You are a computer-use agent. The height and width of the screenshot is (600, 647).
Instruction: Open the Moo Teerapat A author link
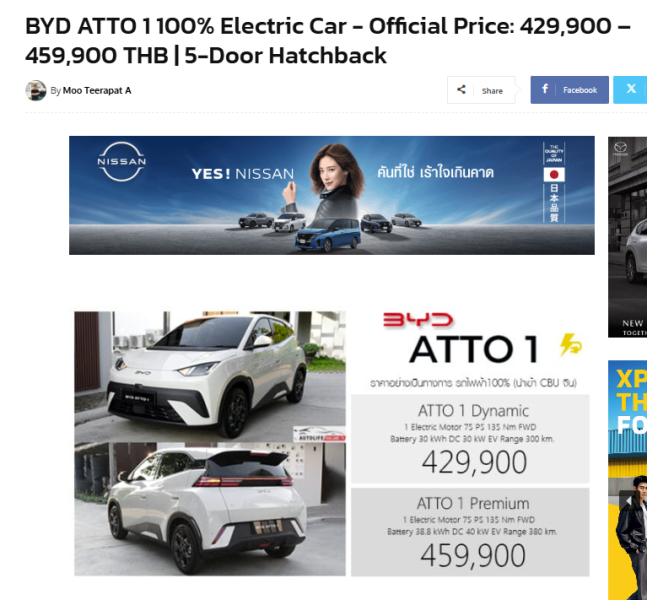(97, 90)
